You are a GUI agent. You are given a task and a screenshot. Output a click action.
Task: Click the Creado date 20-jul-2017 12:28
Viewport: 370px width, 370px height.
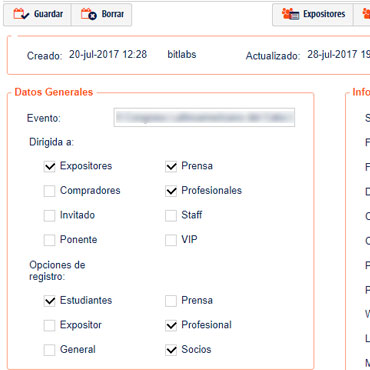[108, 54]
